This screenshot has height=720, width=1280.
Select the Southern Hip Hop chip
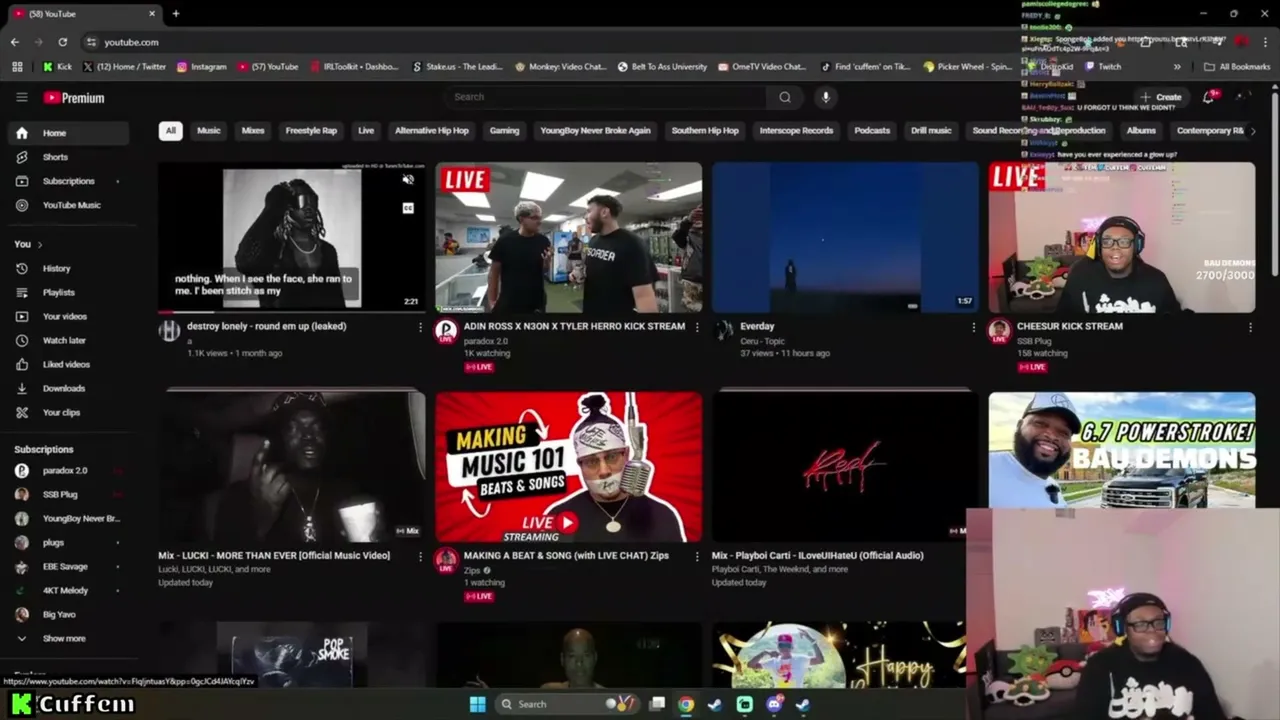click(x=705, y=131)
